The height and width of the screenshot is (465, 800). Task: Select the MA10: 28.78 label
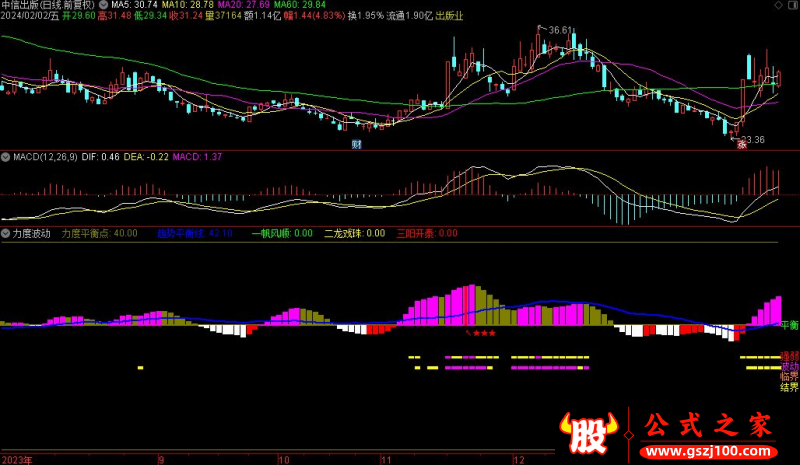tap(188, 5)
